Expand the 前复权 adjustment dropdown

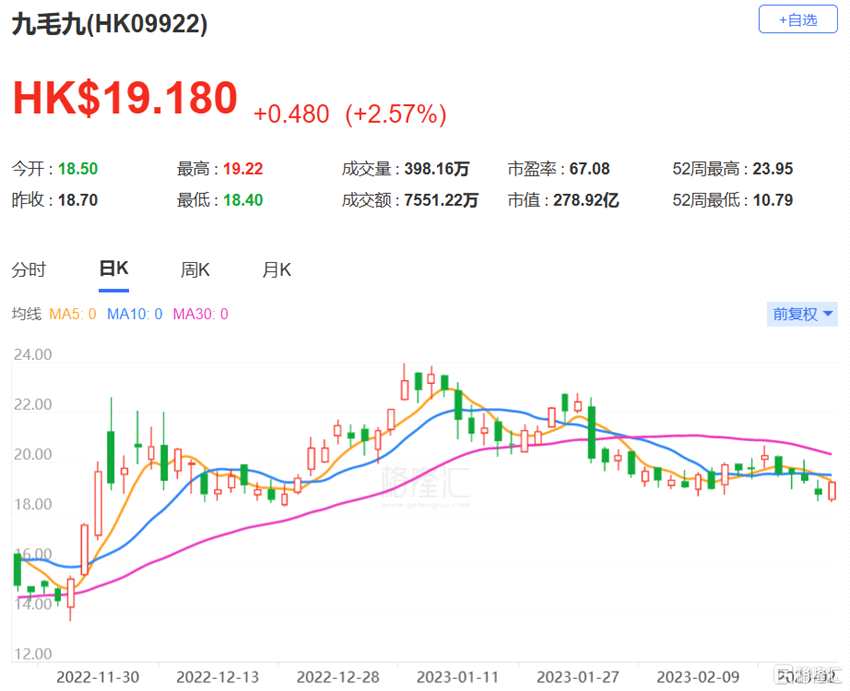[802, 314]
